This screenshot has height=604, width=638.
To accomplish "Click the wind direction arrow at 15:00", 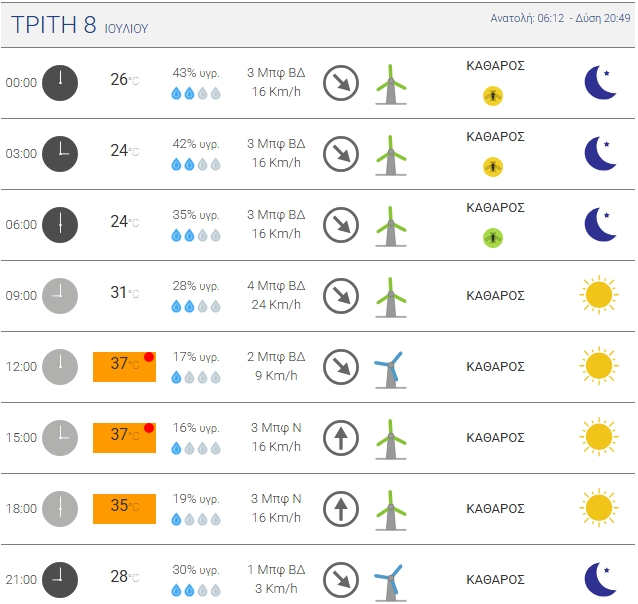I will 341,438.
